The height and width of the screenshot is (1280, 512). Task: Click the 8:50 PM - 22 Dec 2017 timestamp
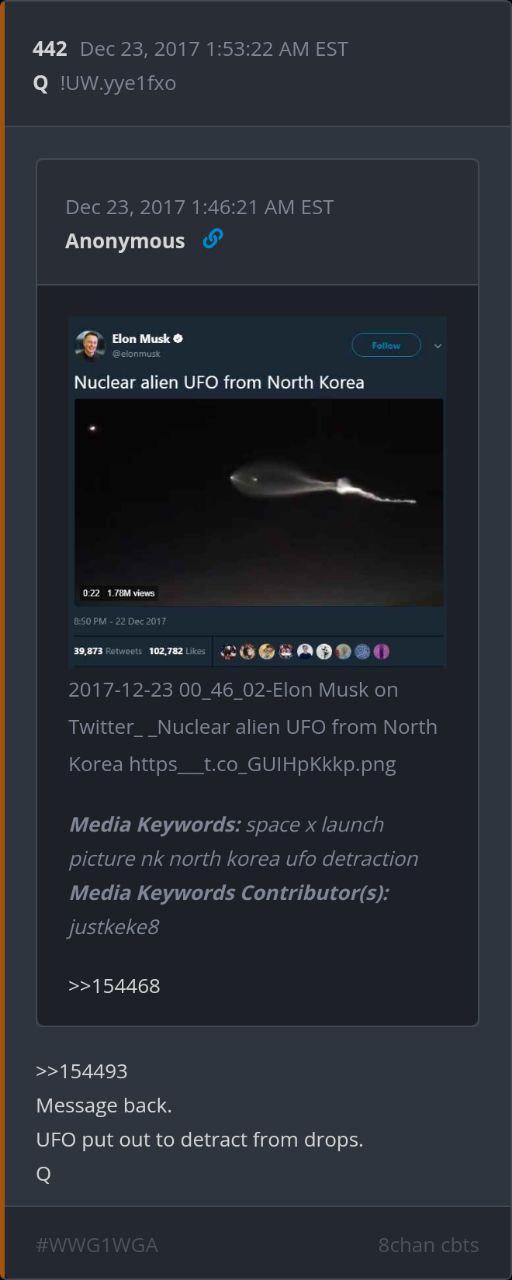coord(120,621)
